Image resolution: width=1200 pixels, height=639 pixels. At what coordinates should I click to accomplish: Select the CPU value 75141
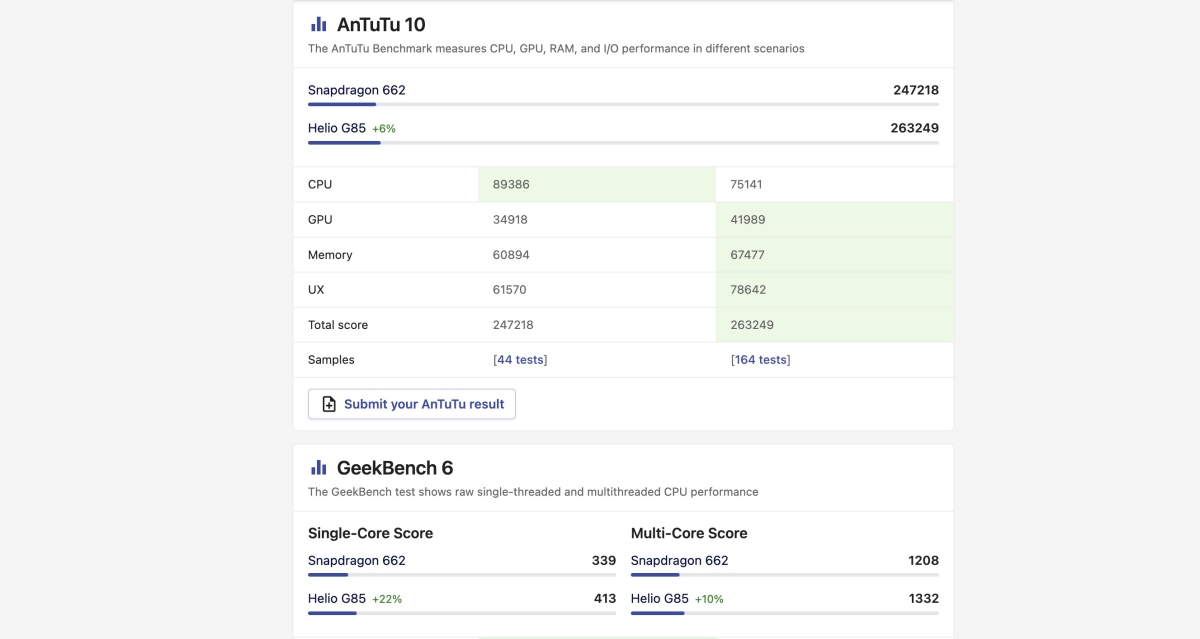click(747, 185)
